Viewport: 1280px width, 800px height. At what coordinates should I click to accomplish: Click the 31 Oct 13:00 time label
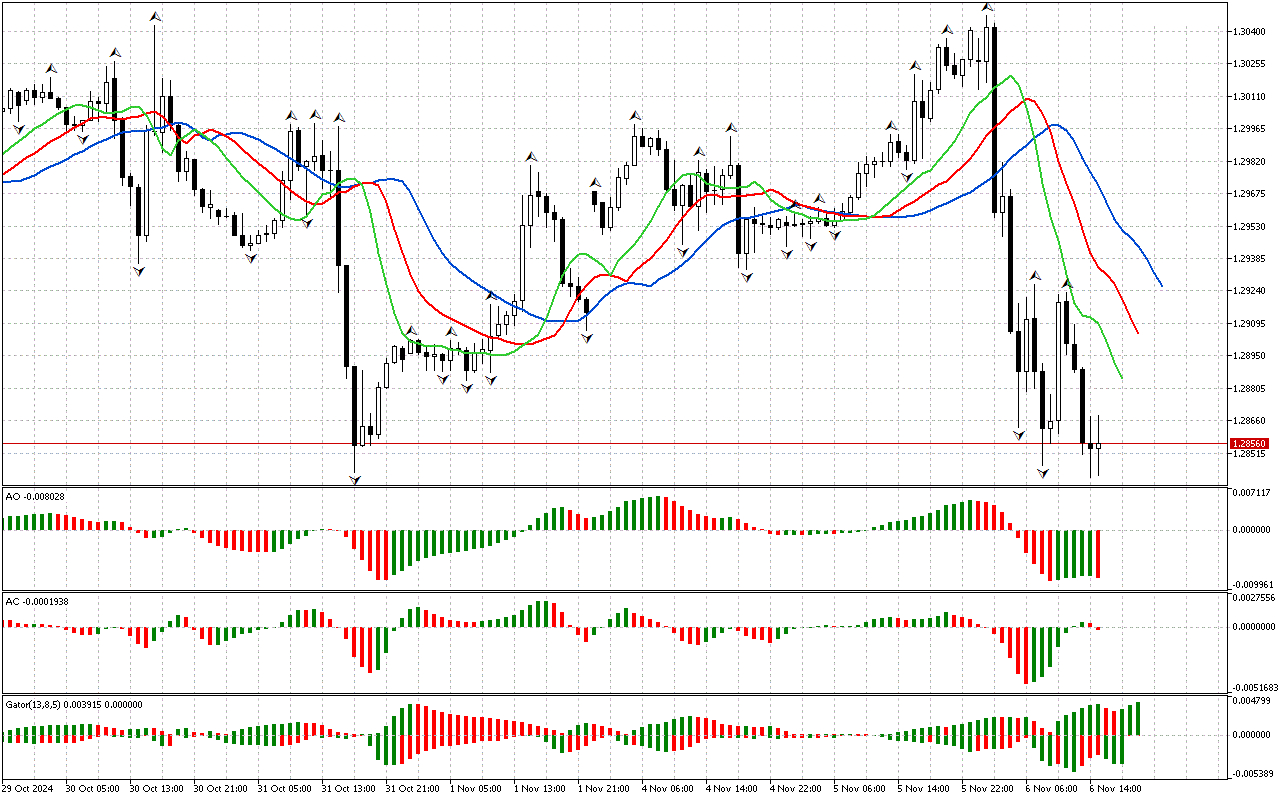click(349, 789)
